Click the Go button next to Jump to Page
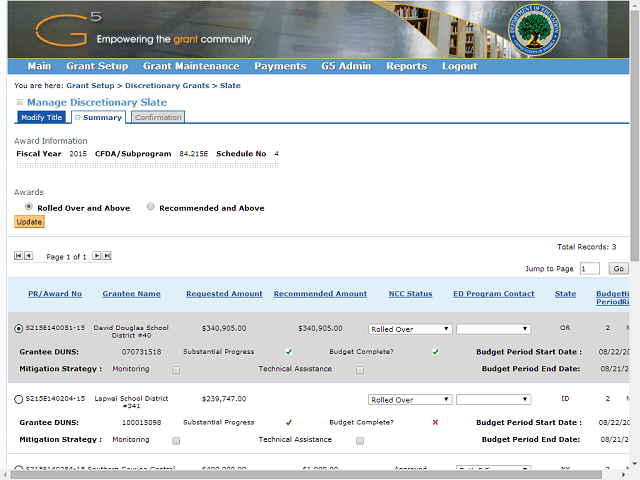This screenshot has height=480, width=640. [x=618, y=269]
